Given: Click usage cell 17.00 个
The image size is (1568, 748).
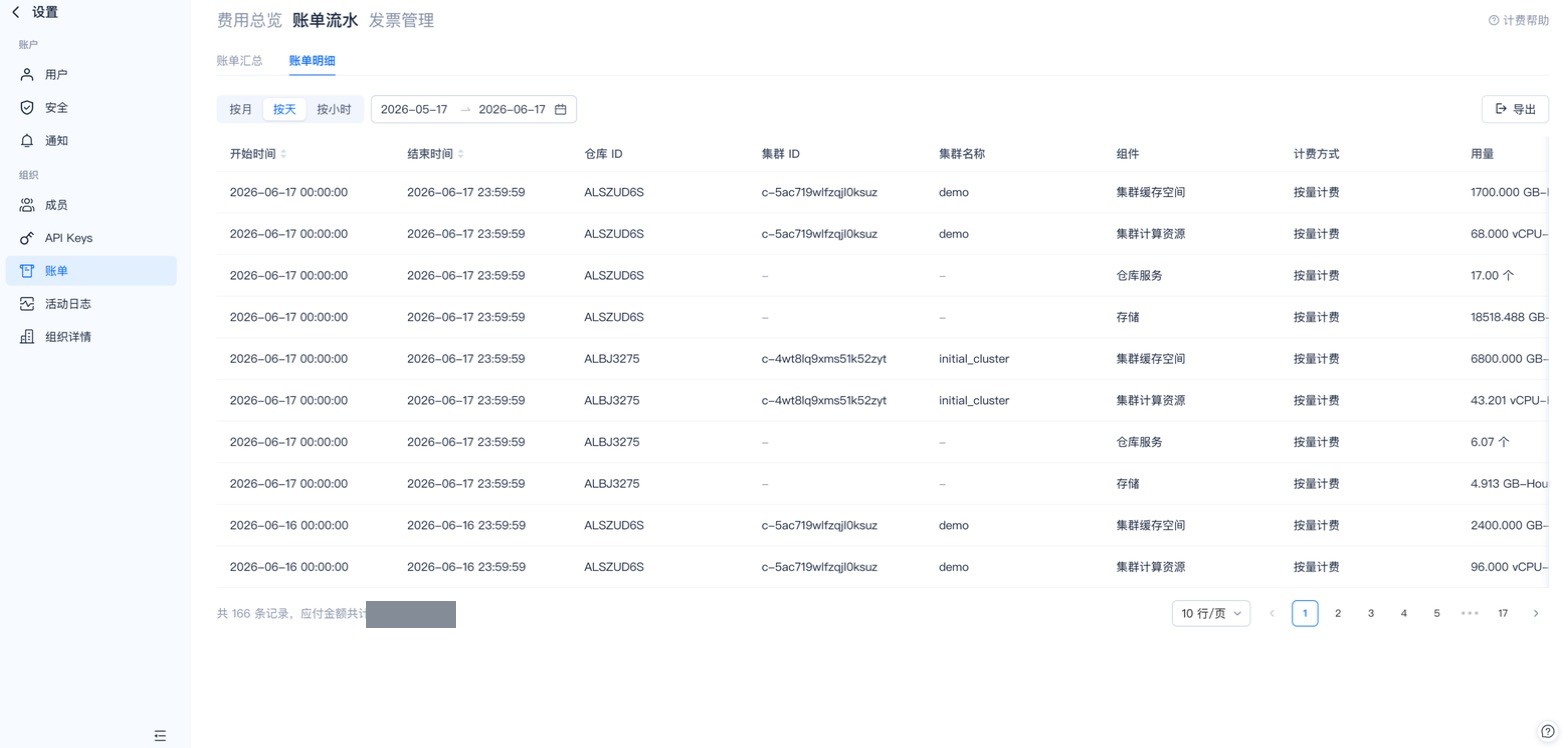Looking at the screenshot, I should tap(1492, 275).
